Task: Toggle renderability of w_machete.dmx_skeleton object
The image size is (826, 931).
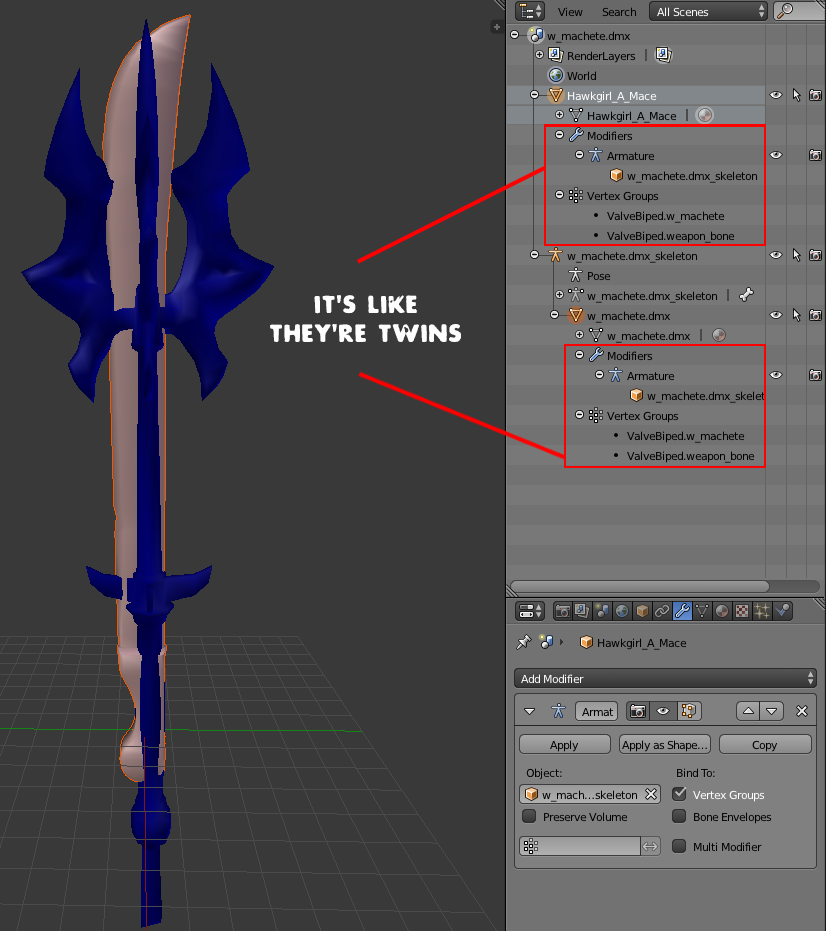Action: (x=816, y=255)
